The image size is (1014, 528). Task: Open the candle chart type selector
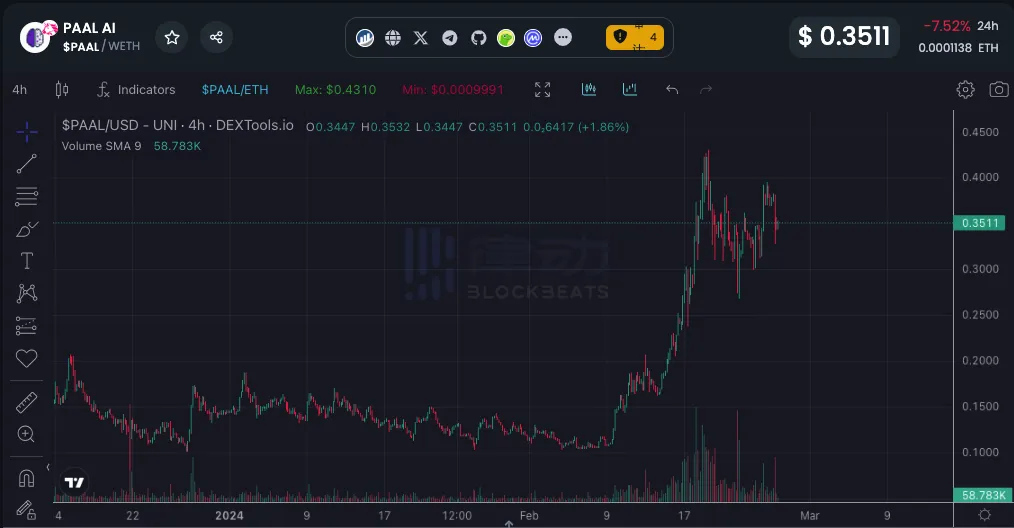click(61, 90)
